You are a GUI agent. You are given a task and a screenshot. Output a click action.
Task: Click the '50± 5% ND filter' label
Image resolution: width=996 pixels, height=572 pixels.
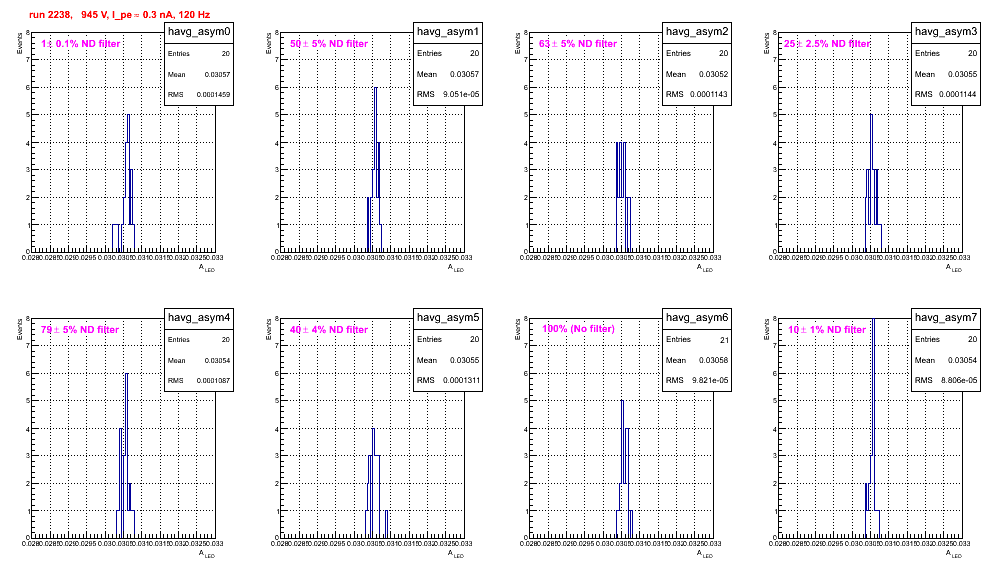coord(329,44)
